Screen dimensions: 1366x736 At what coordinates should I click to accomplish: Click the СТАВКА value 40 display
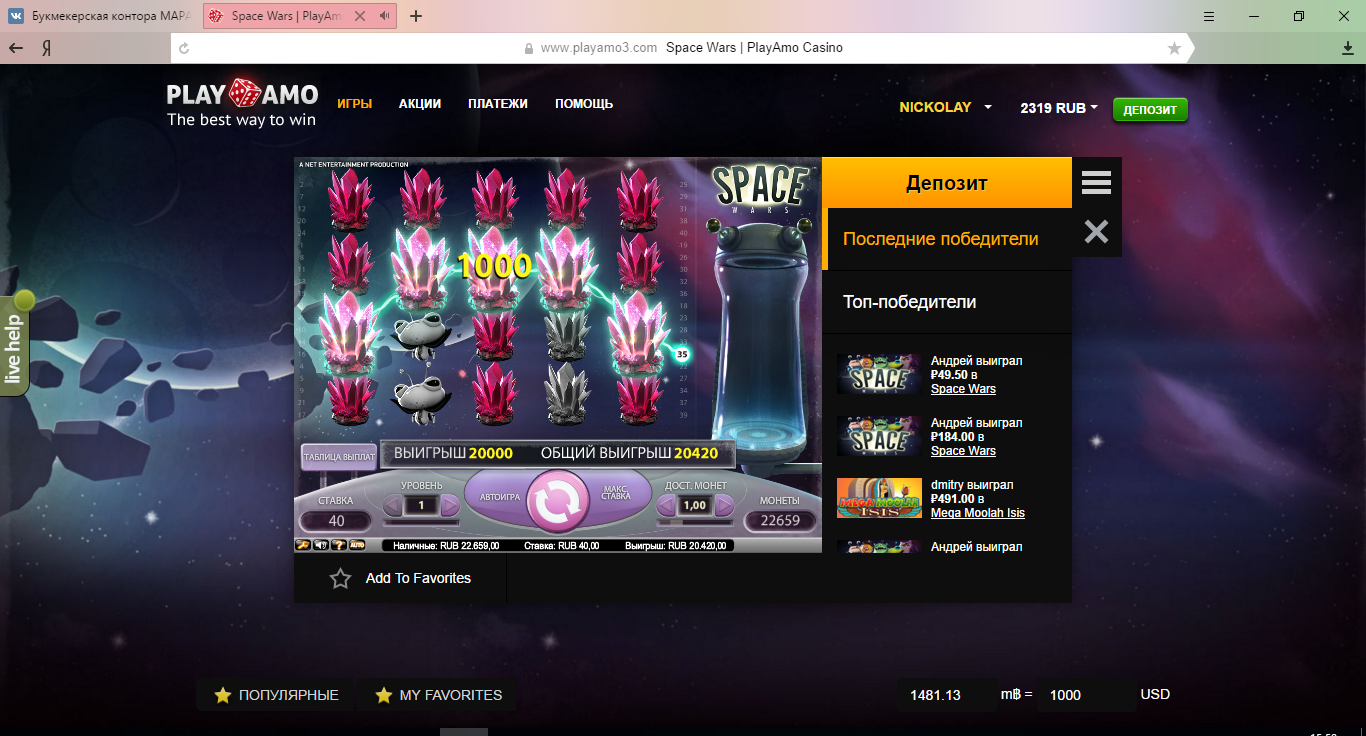(x=336, y=520)
